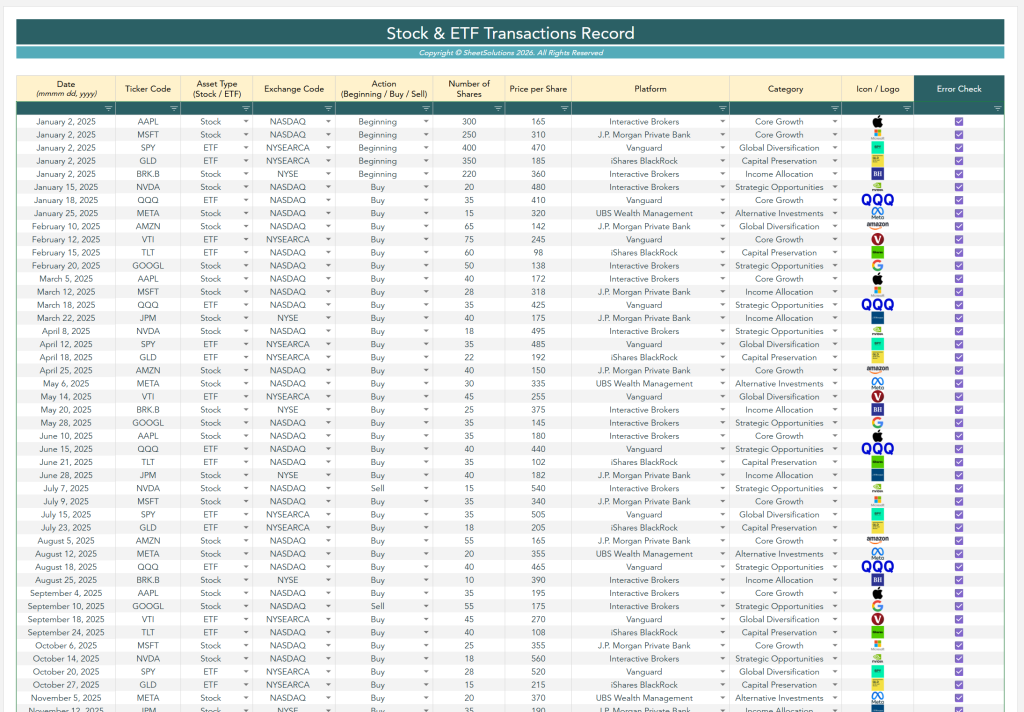This screenshot has width=1024, height=712.
Task: Select the Vanguard V logo in February 12 row
Action: click(878, 240)
